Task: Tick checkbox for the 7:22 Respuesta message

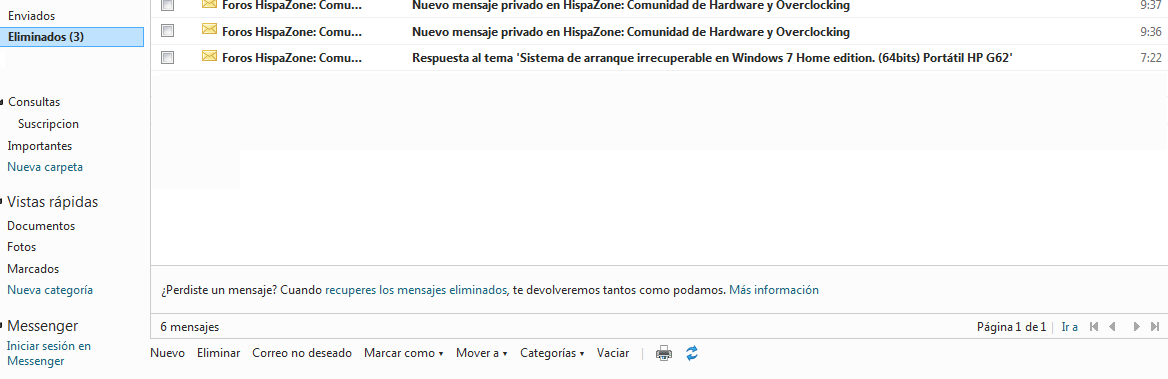Action: [168, 57]
